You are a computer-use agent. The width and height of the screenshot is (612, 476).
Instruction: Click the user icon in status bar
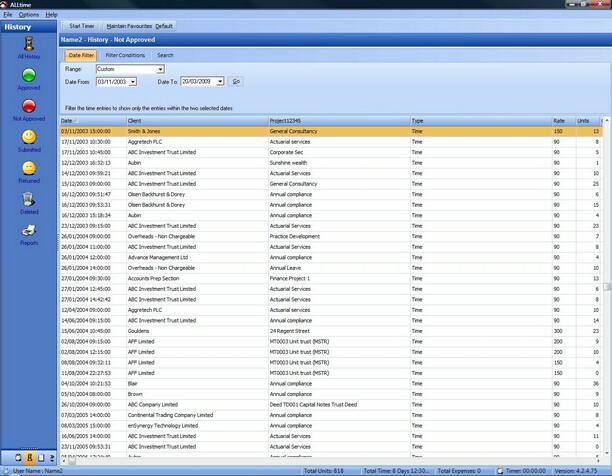(x=6, y=471)
